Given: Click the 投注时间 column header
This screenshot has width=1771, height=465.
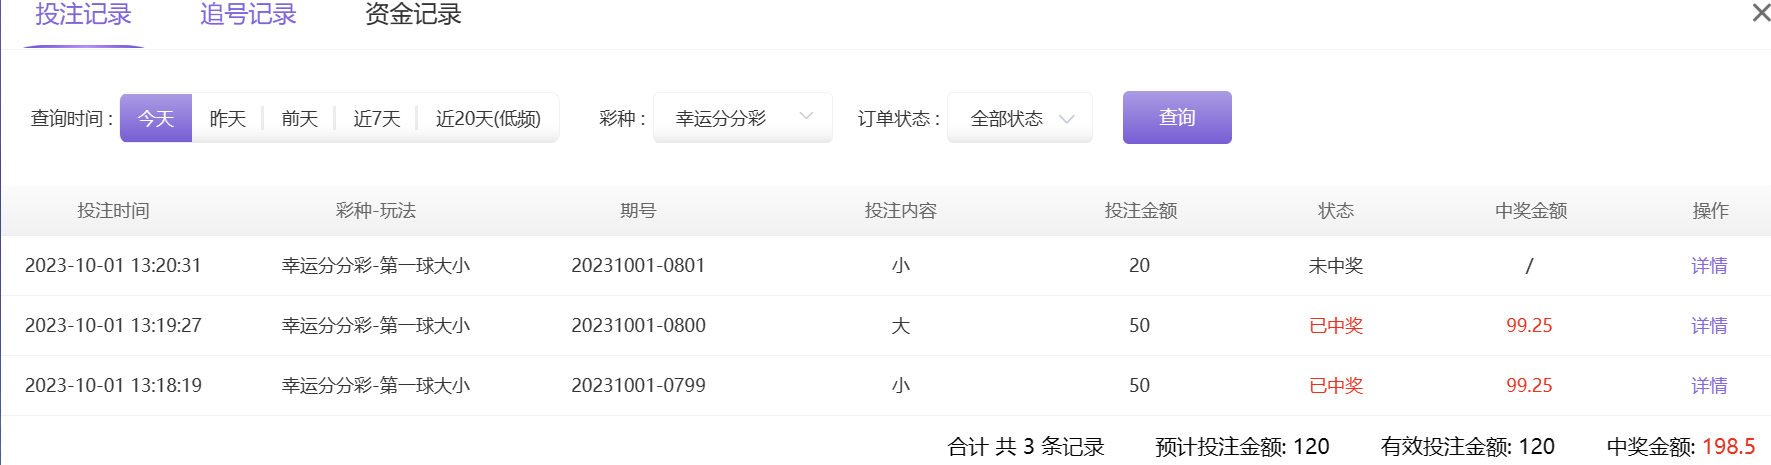Looking at the screenshot, I should click(113, 211).
